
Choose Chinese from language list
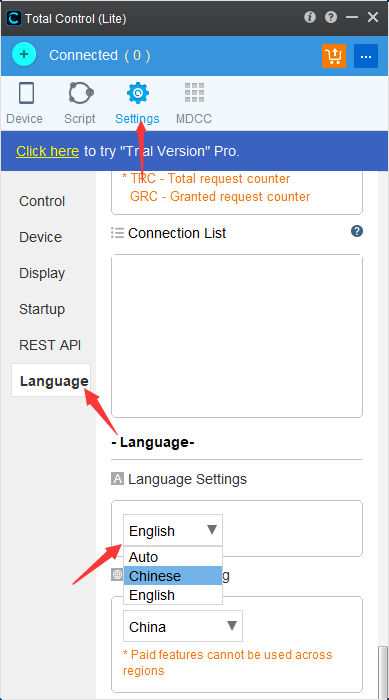(x=173, y=576)
